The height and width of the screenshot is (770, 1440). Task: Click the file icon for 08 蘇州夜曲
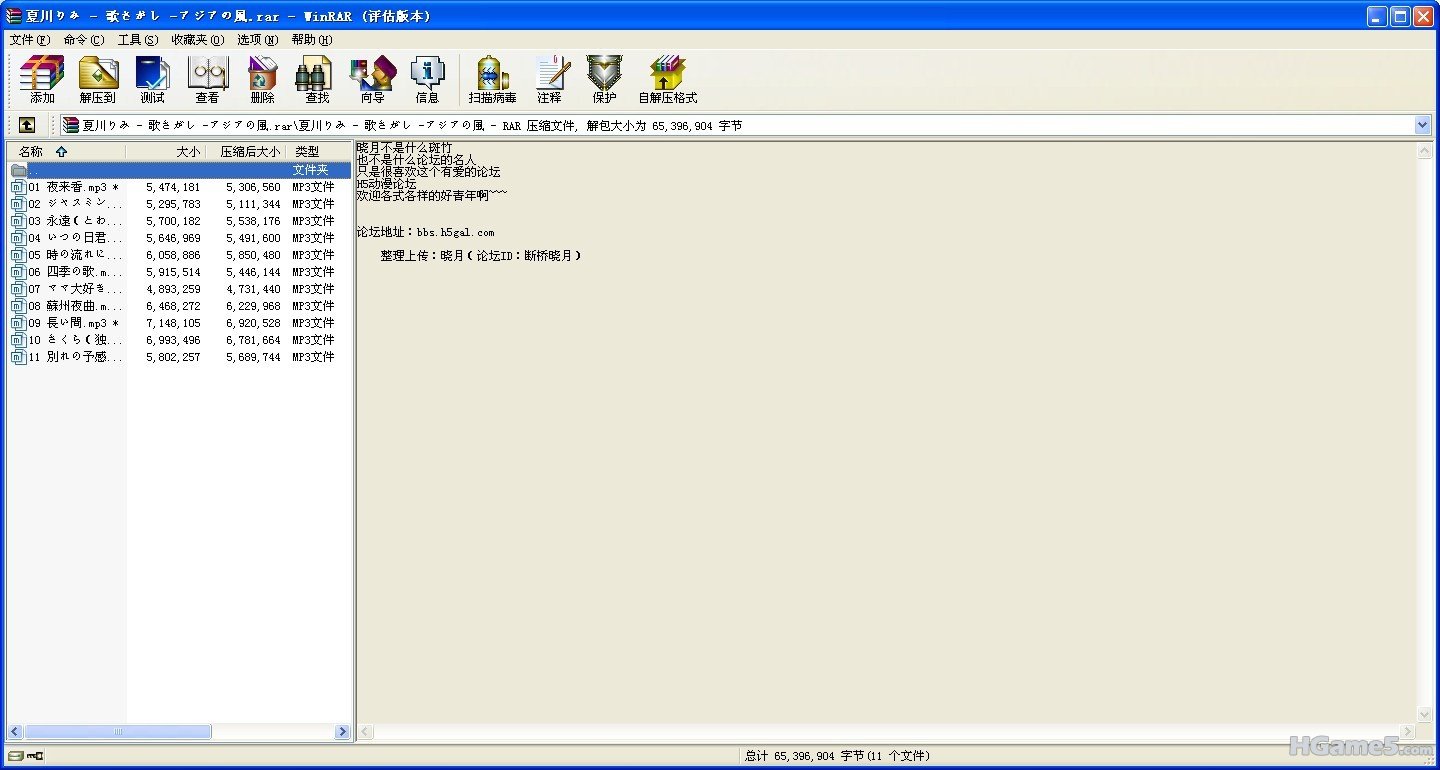click(x=18, y=306)
